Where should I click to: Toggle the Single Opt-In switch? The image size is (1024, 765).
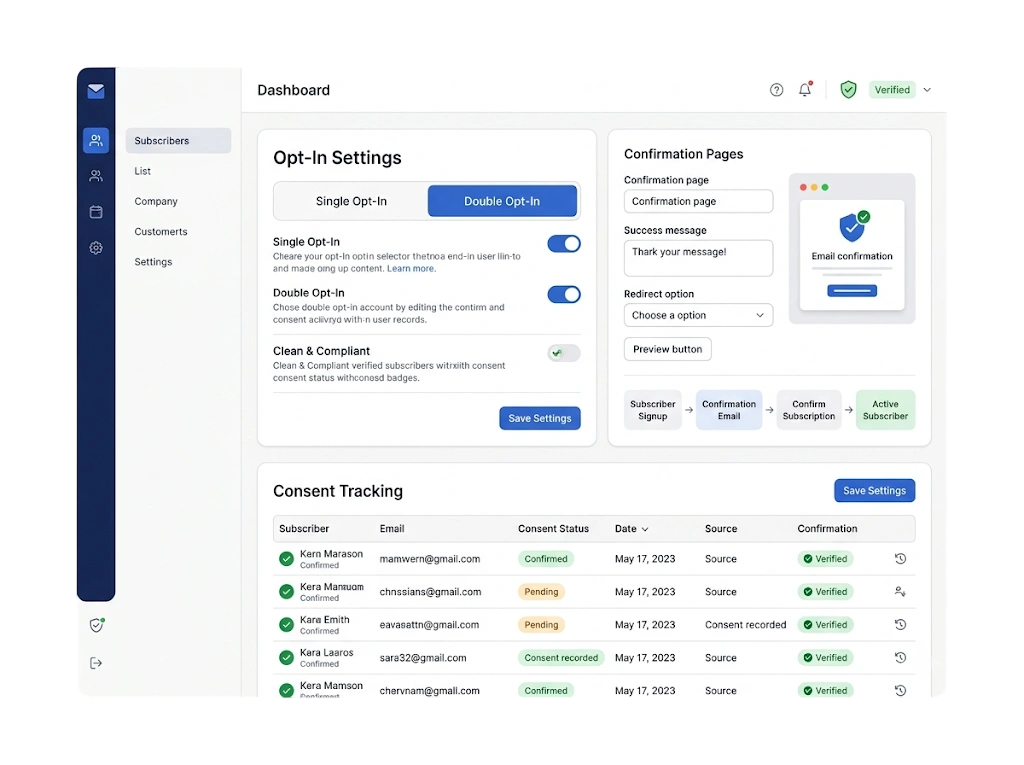pyautogui.click(x=564, y=244)
